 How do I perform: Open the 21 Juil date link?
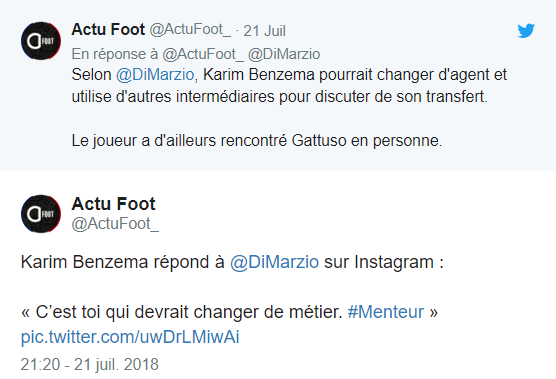(264, 31)
